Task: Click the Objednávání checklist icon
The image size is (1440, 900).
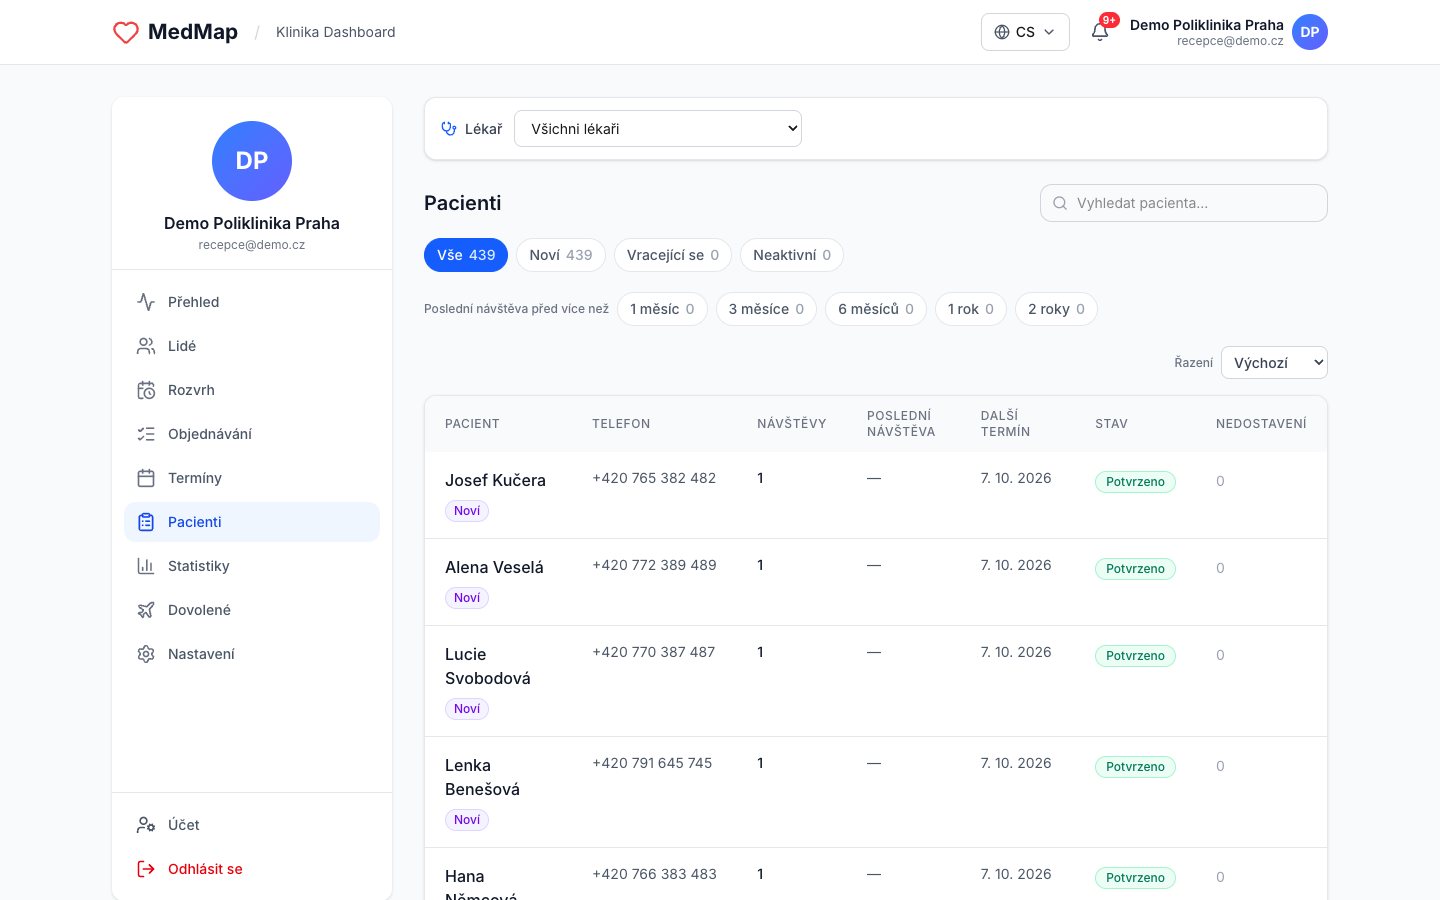Action: (x=146, y=434)
